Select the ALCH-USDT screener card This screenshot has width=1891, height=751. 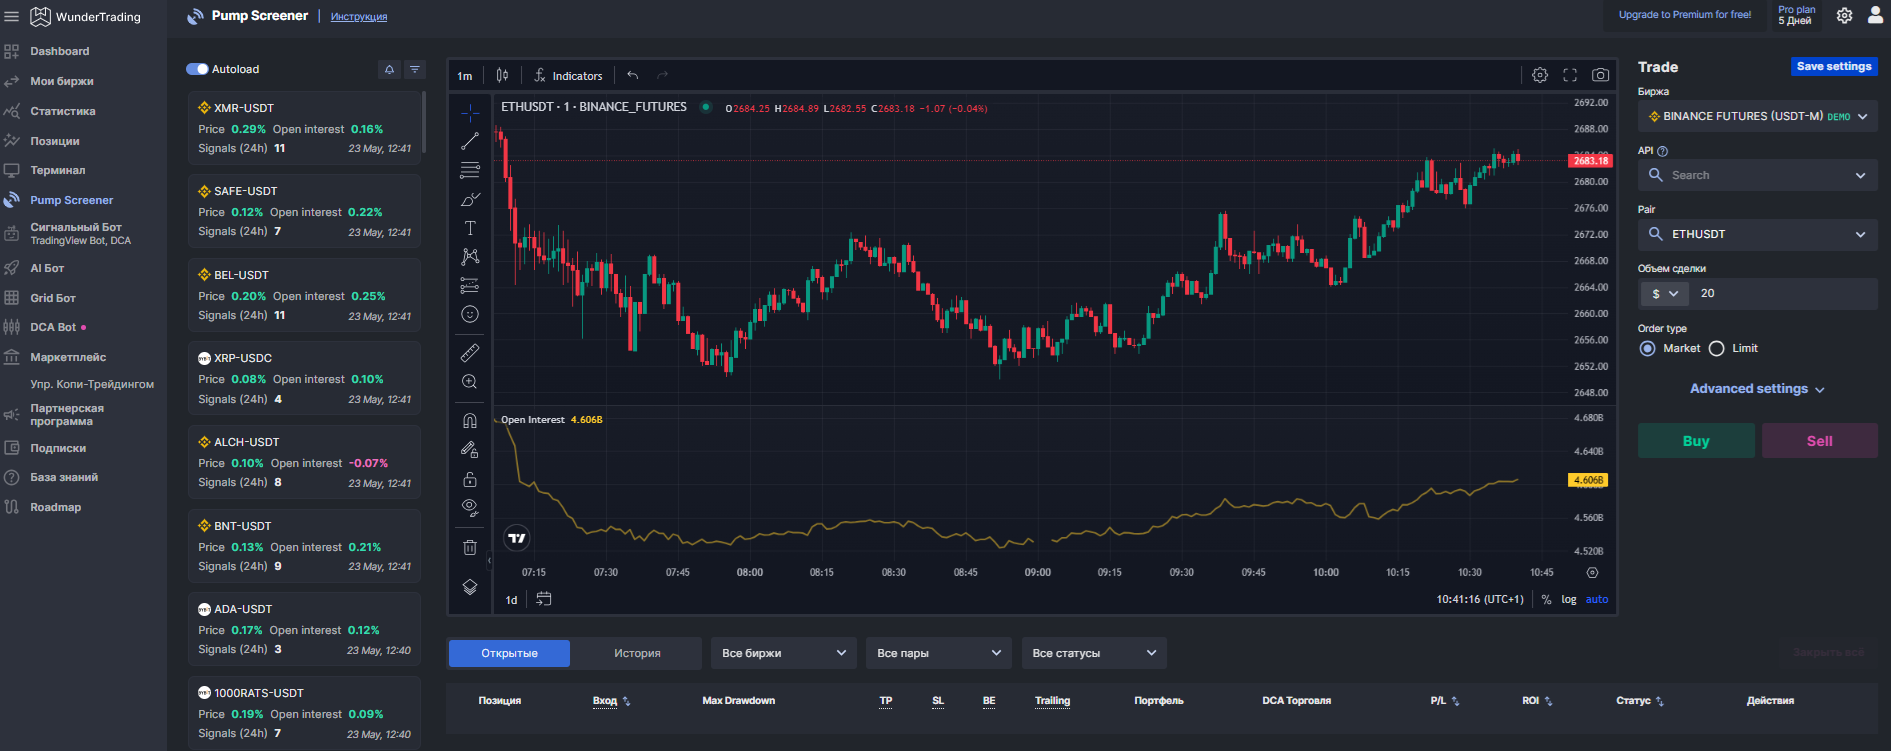point(304,462)
